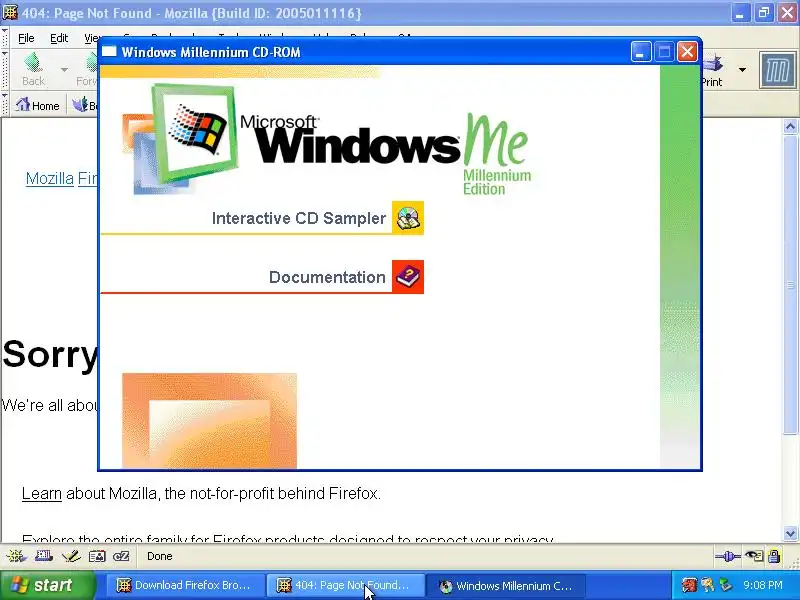The height and width of the screenshot is (600, 800).
Task: Click the Mozilla vertical scrollbar down arrow
Action: click(790, 534)
